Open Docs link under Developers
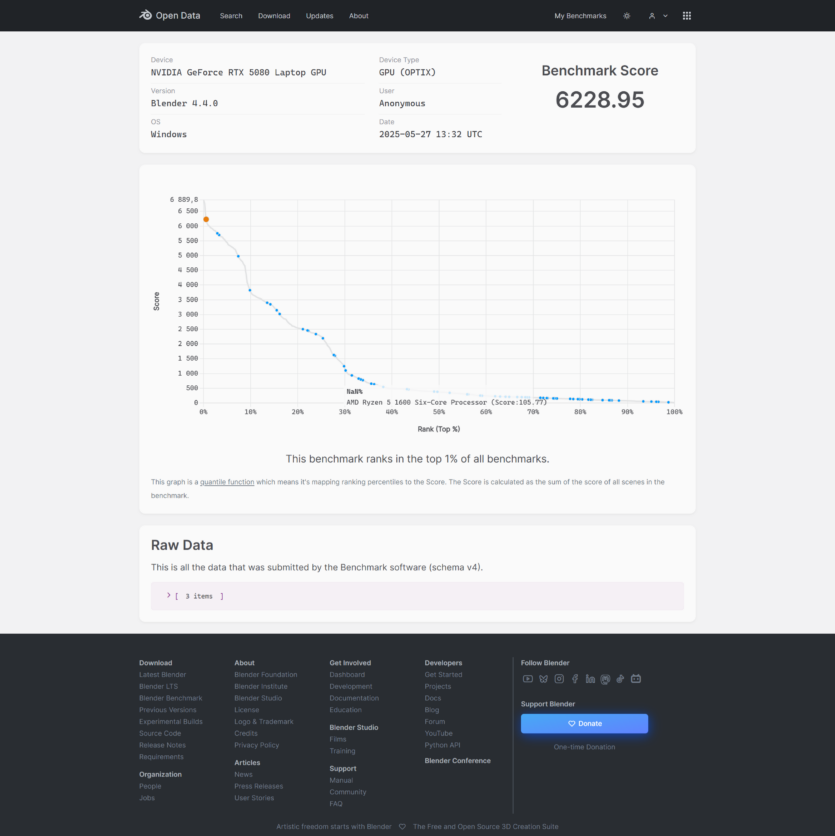The image size is (835, 836). click(432, 698)
